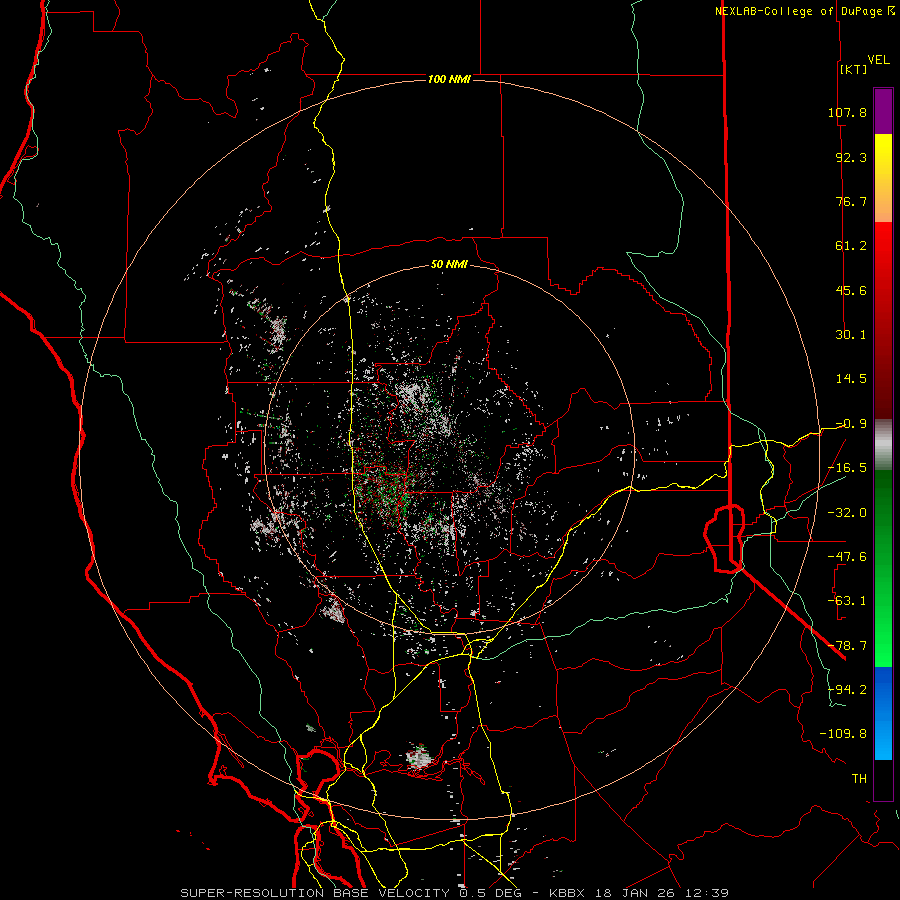Click the 14.5 velocity scale value
900x900 pixels.
[851, 379]
